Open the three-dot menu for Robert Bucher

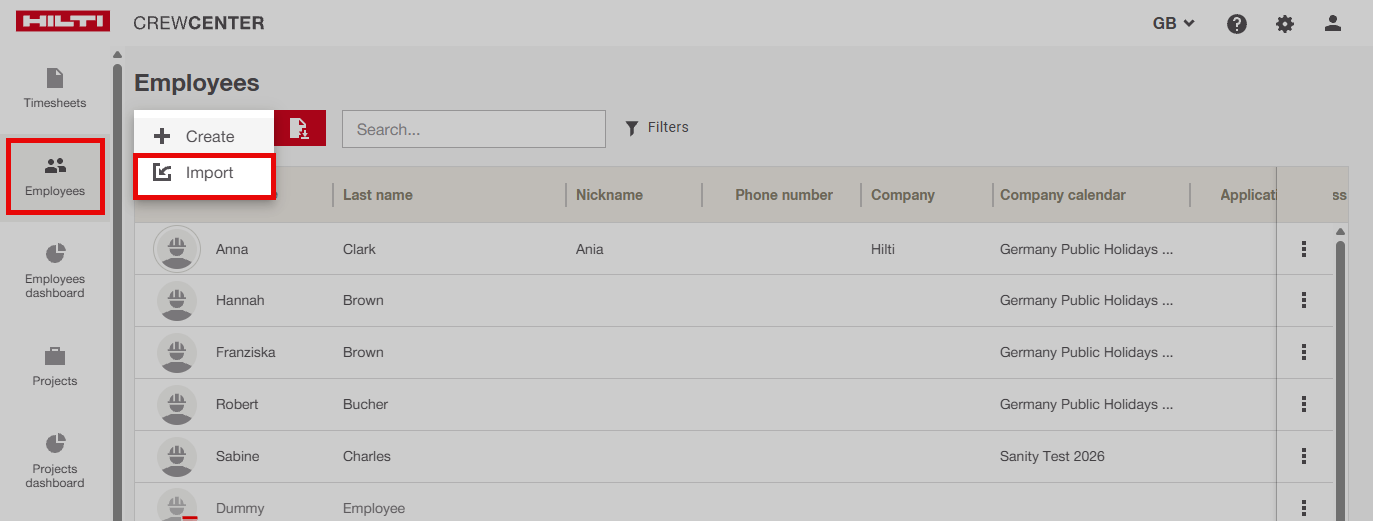tap(1304, 404)
